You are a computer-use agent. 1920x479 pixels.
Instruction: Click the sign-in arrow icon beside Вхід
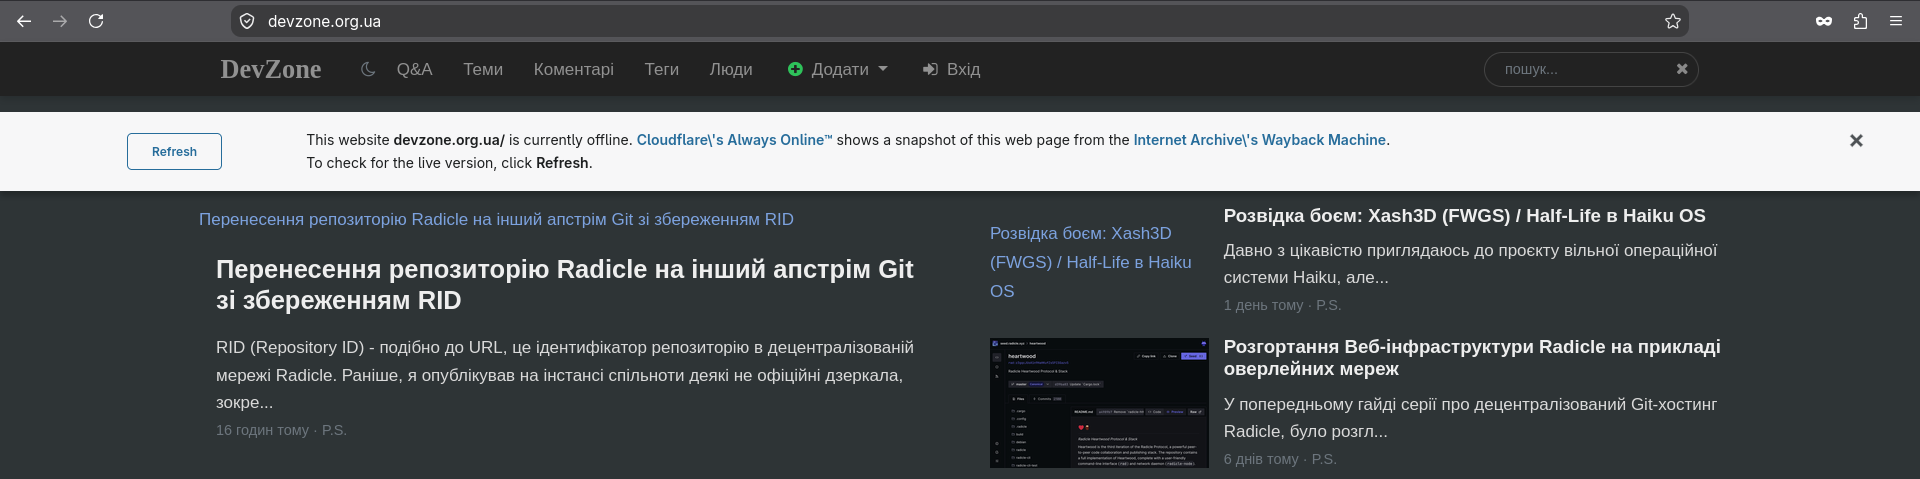tap(930, 69)
